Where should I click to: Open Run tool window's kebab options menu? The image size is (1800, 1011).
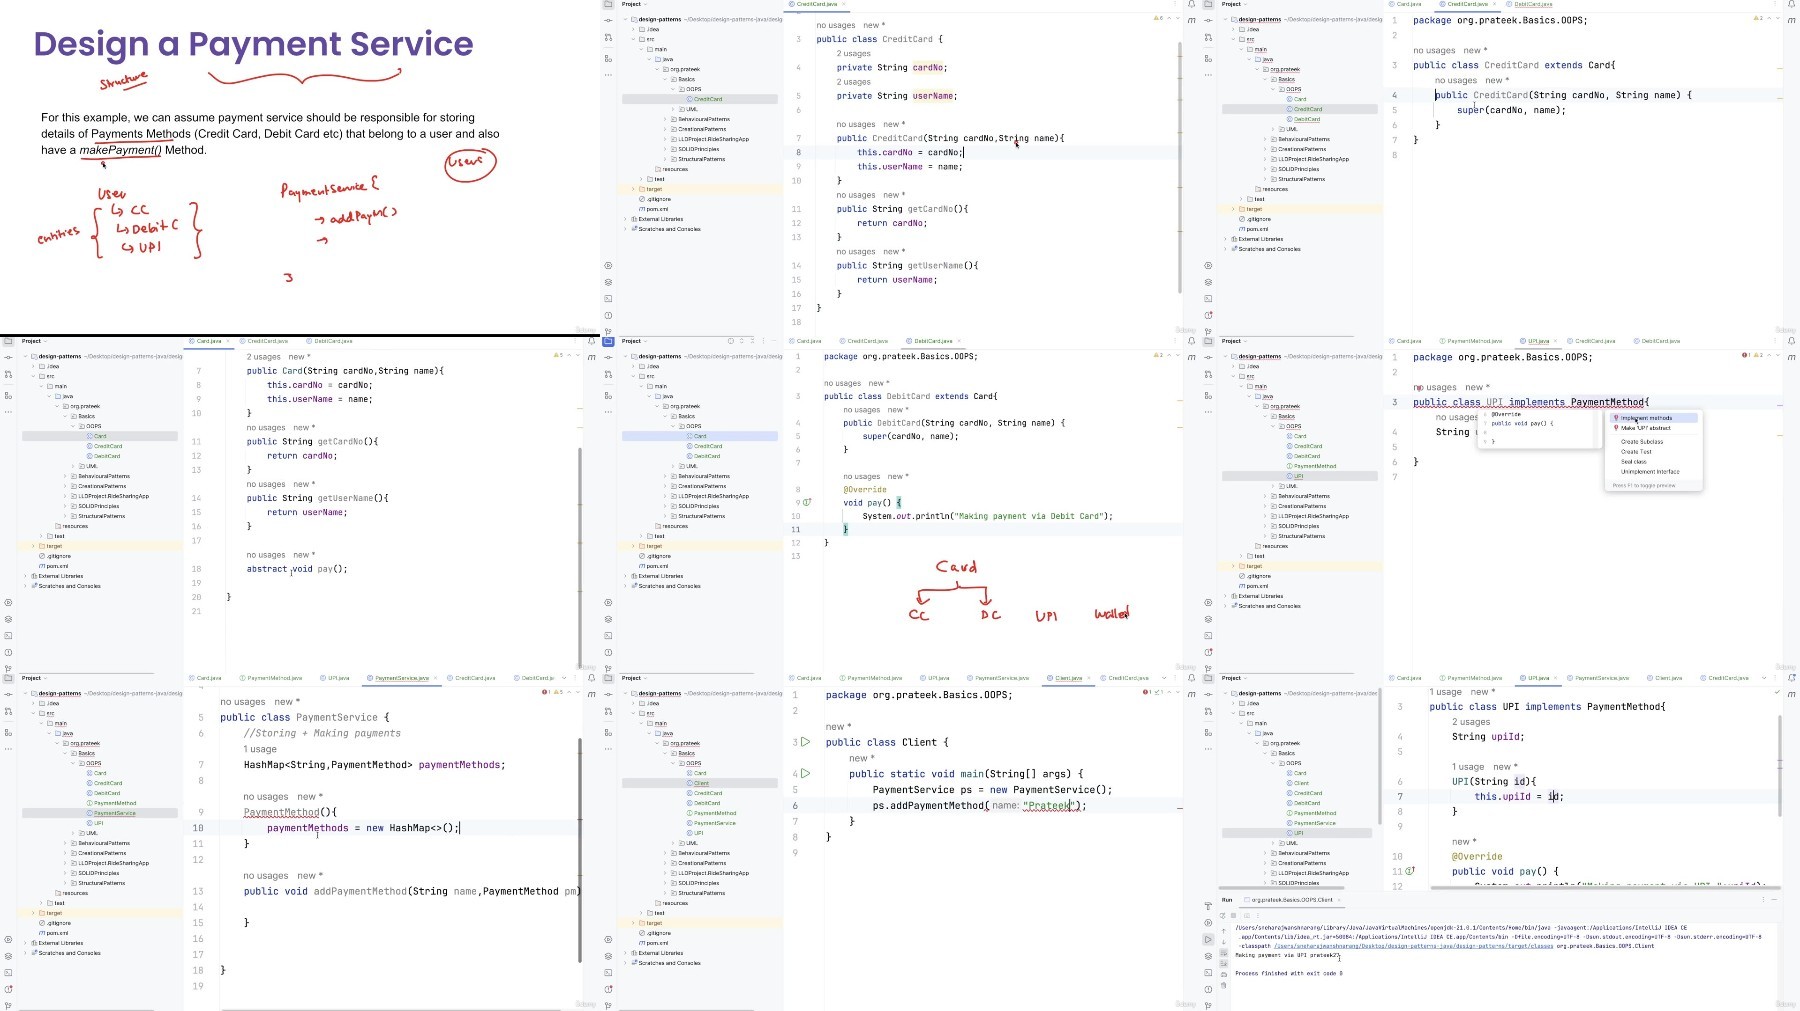[1763, 899]
